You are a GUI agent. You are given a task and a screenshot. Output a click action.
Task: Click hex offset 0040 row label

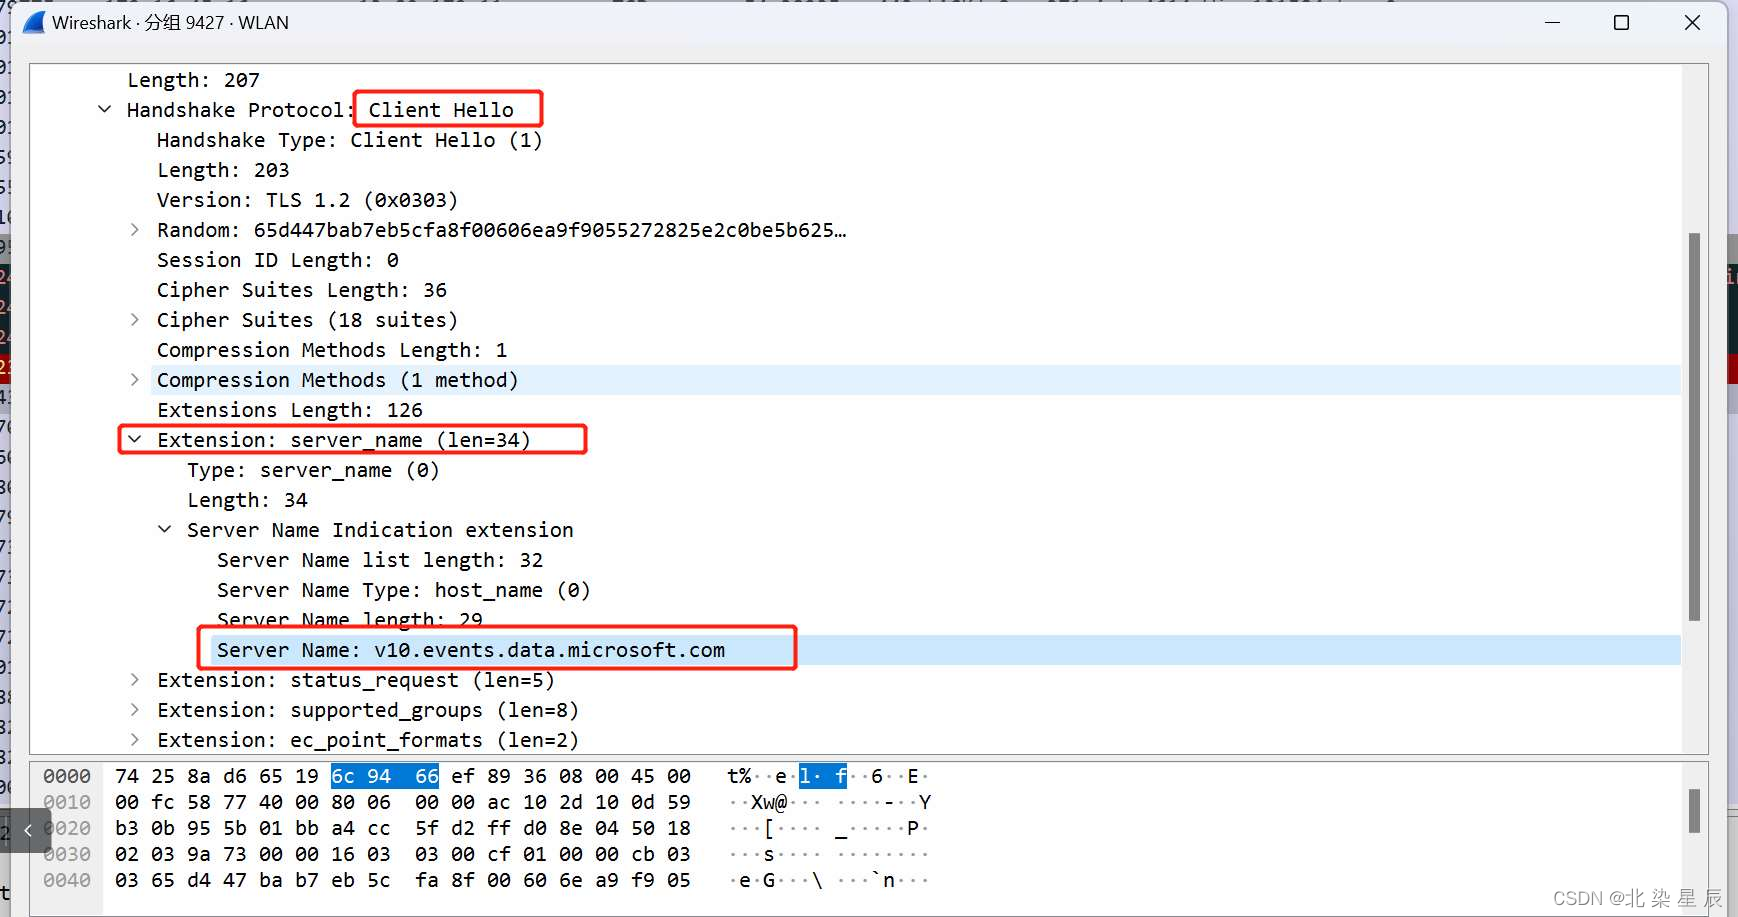(67, 880)
